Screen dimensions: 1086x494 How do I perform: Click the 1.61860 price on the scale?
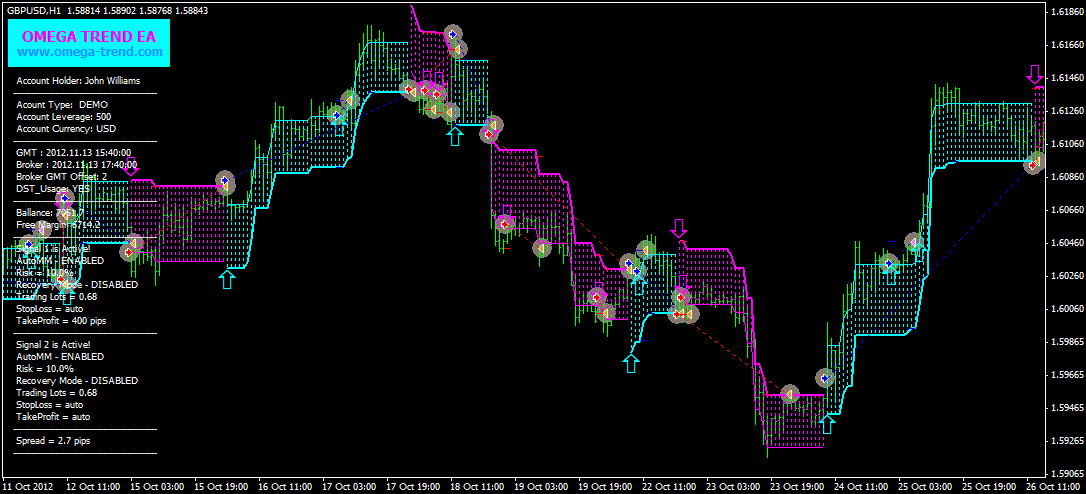pos(1064,12)
